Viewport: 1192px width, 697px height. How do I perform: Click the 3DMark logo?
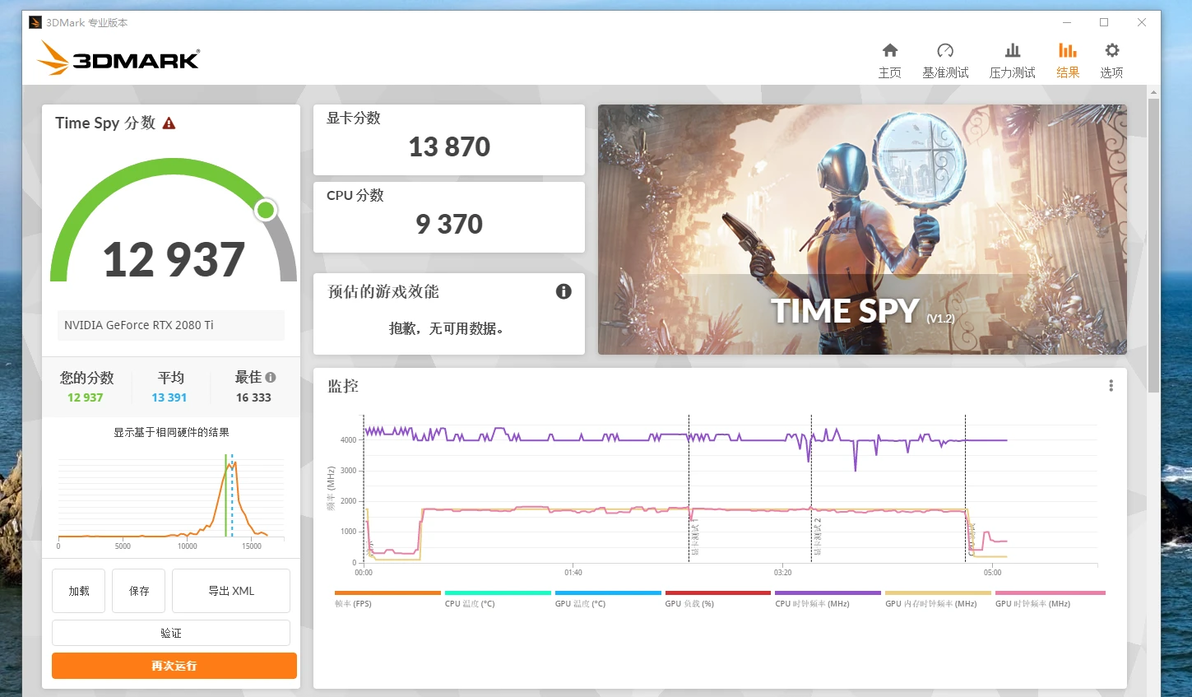pyautogui.click(x=119, y=58)
